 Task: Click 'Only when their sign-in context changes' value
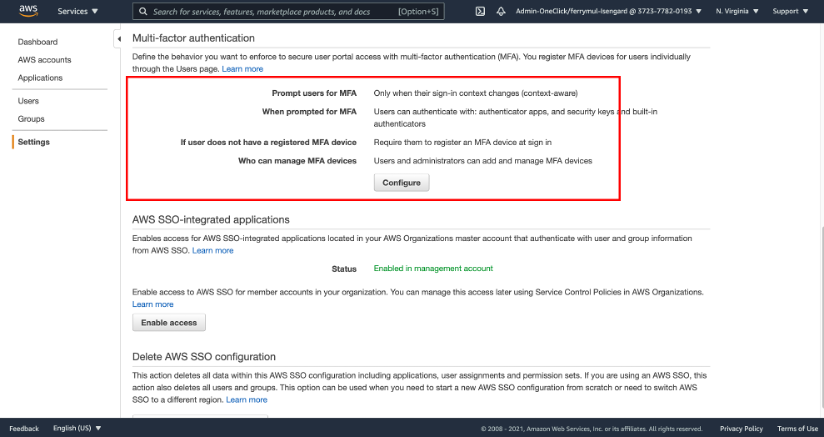coord(476,93)
